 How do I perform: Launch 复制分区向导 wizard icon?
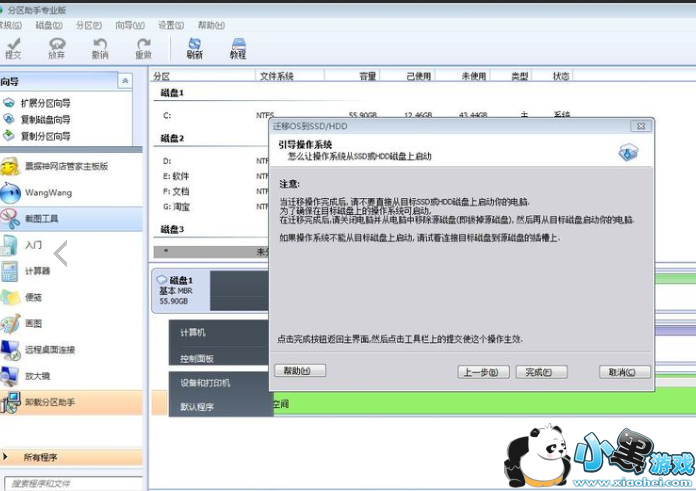tap(9, 135)
